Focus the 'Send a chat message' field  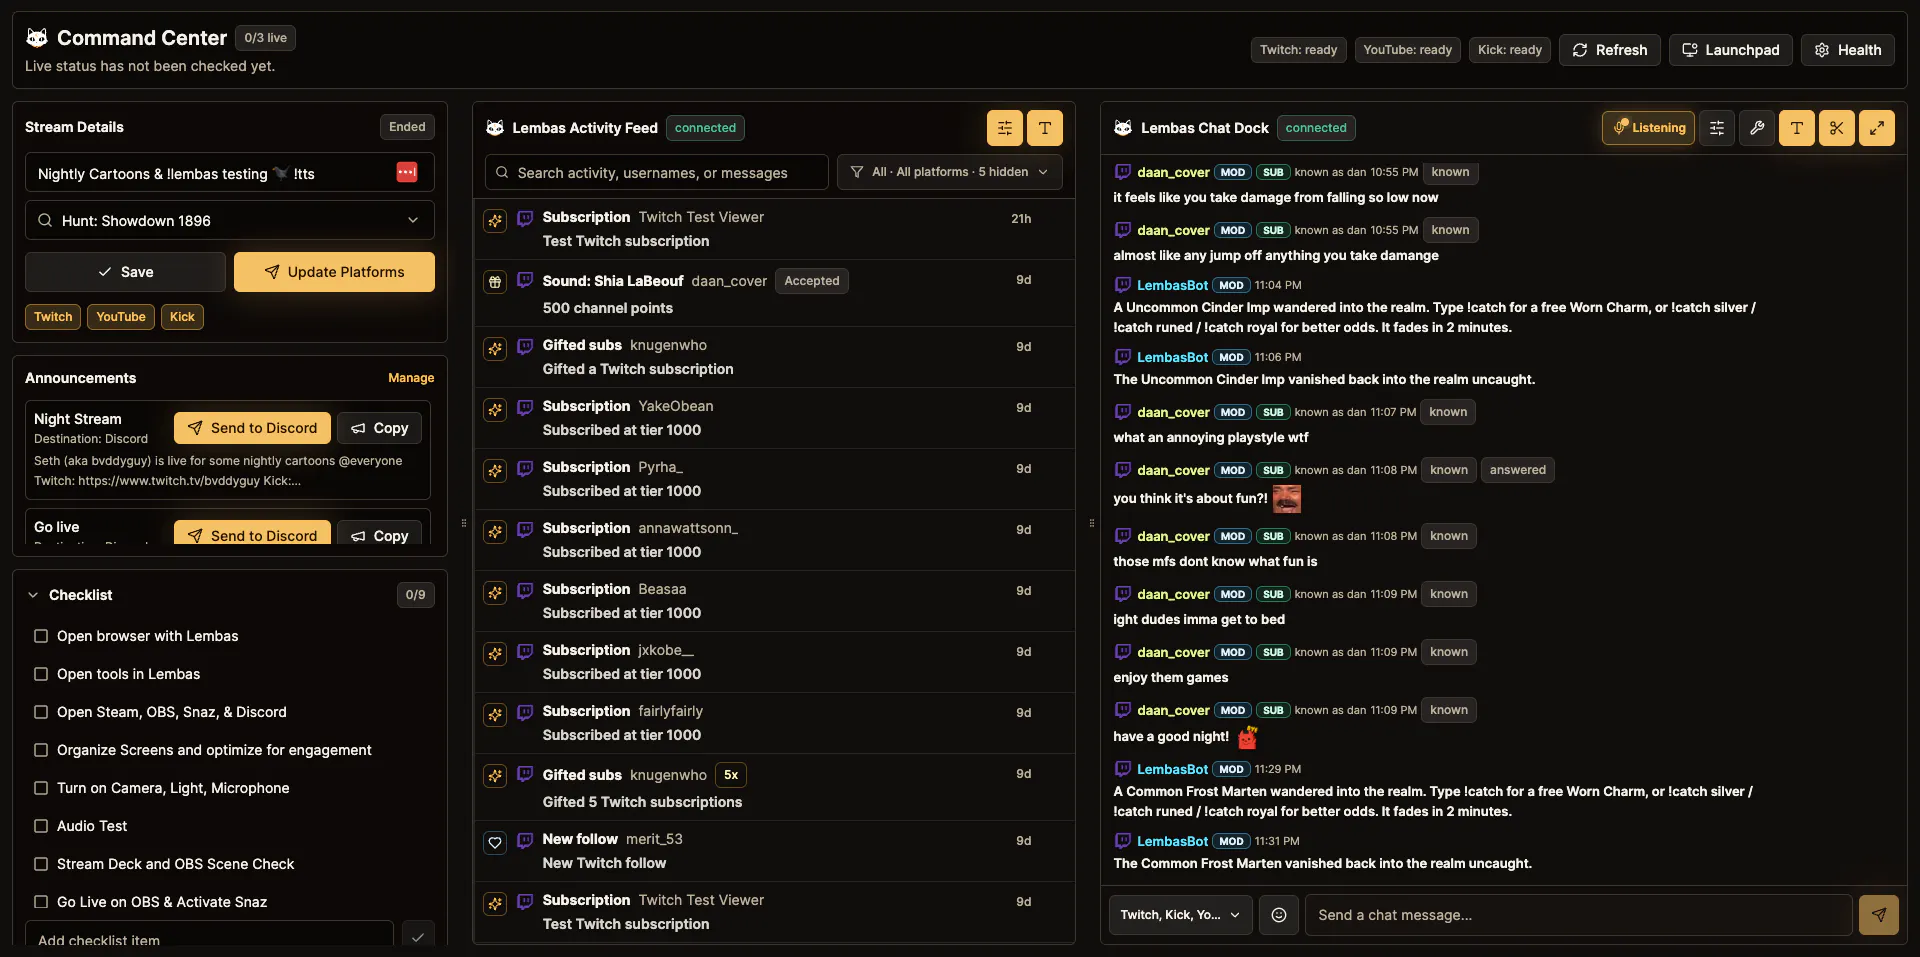click(x=1578, y=915)
